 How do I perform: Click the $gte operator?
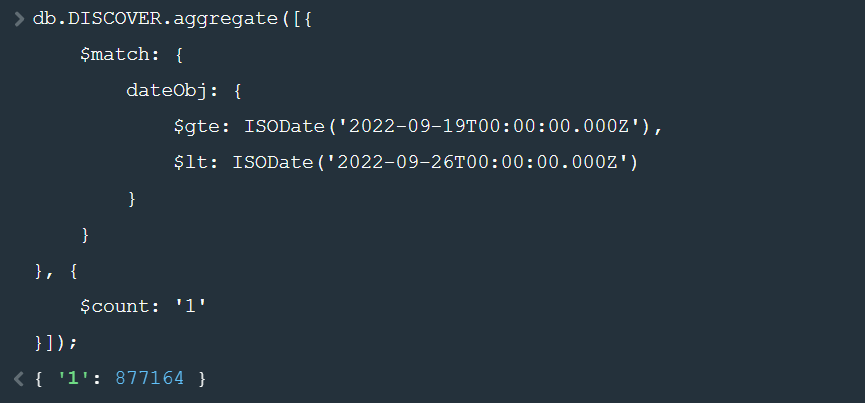(193, 127)
